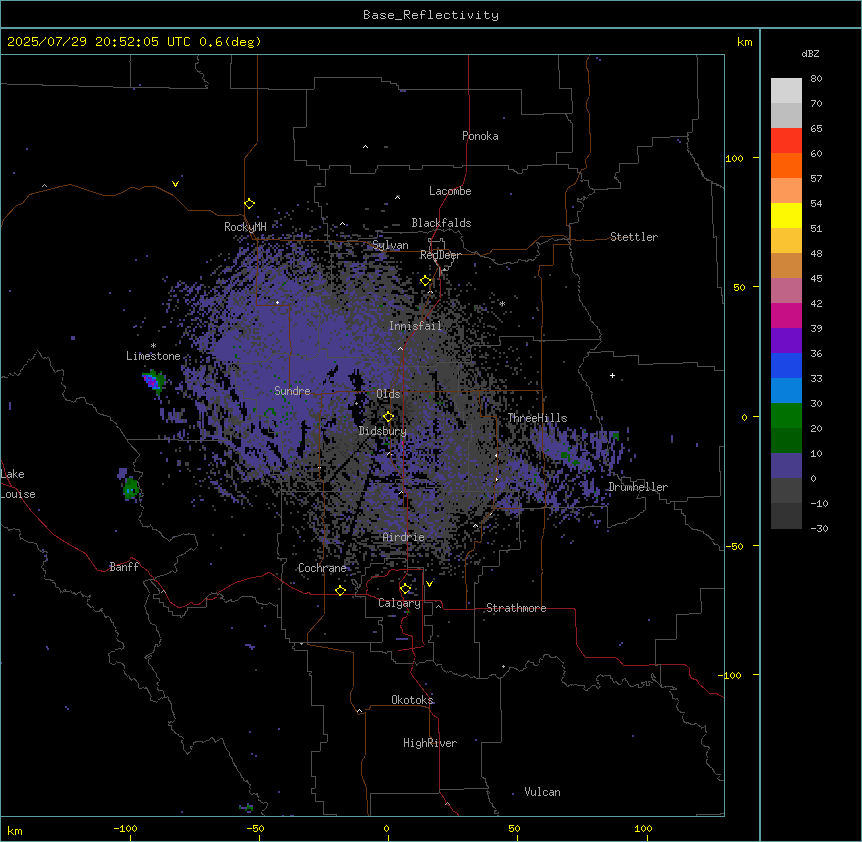Click the Sylvan label
862x842 pixels.
[390, 245]
